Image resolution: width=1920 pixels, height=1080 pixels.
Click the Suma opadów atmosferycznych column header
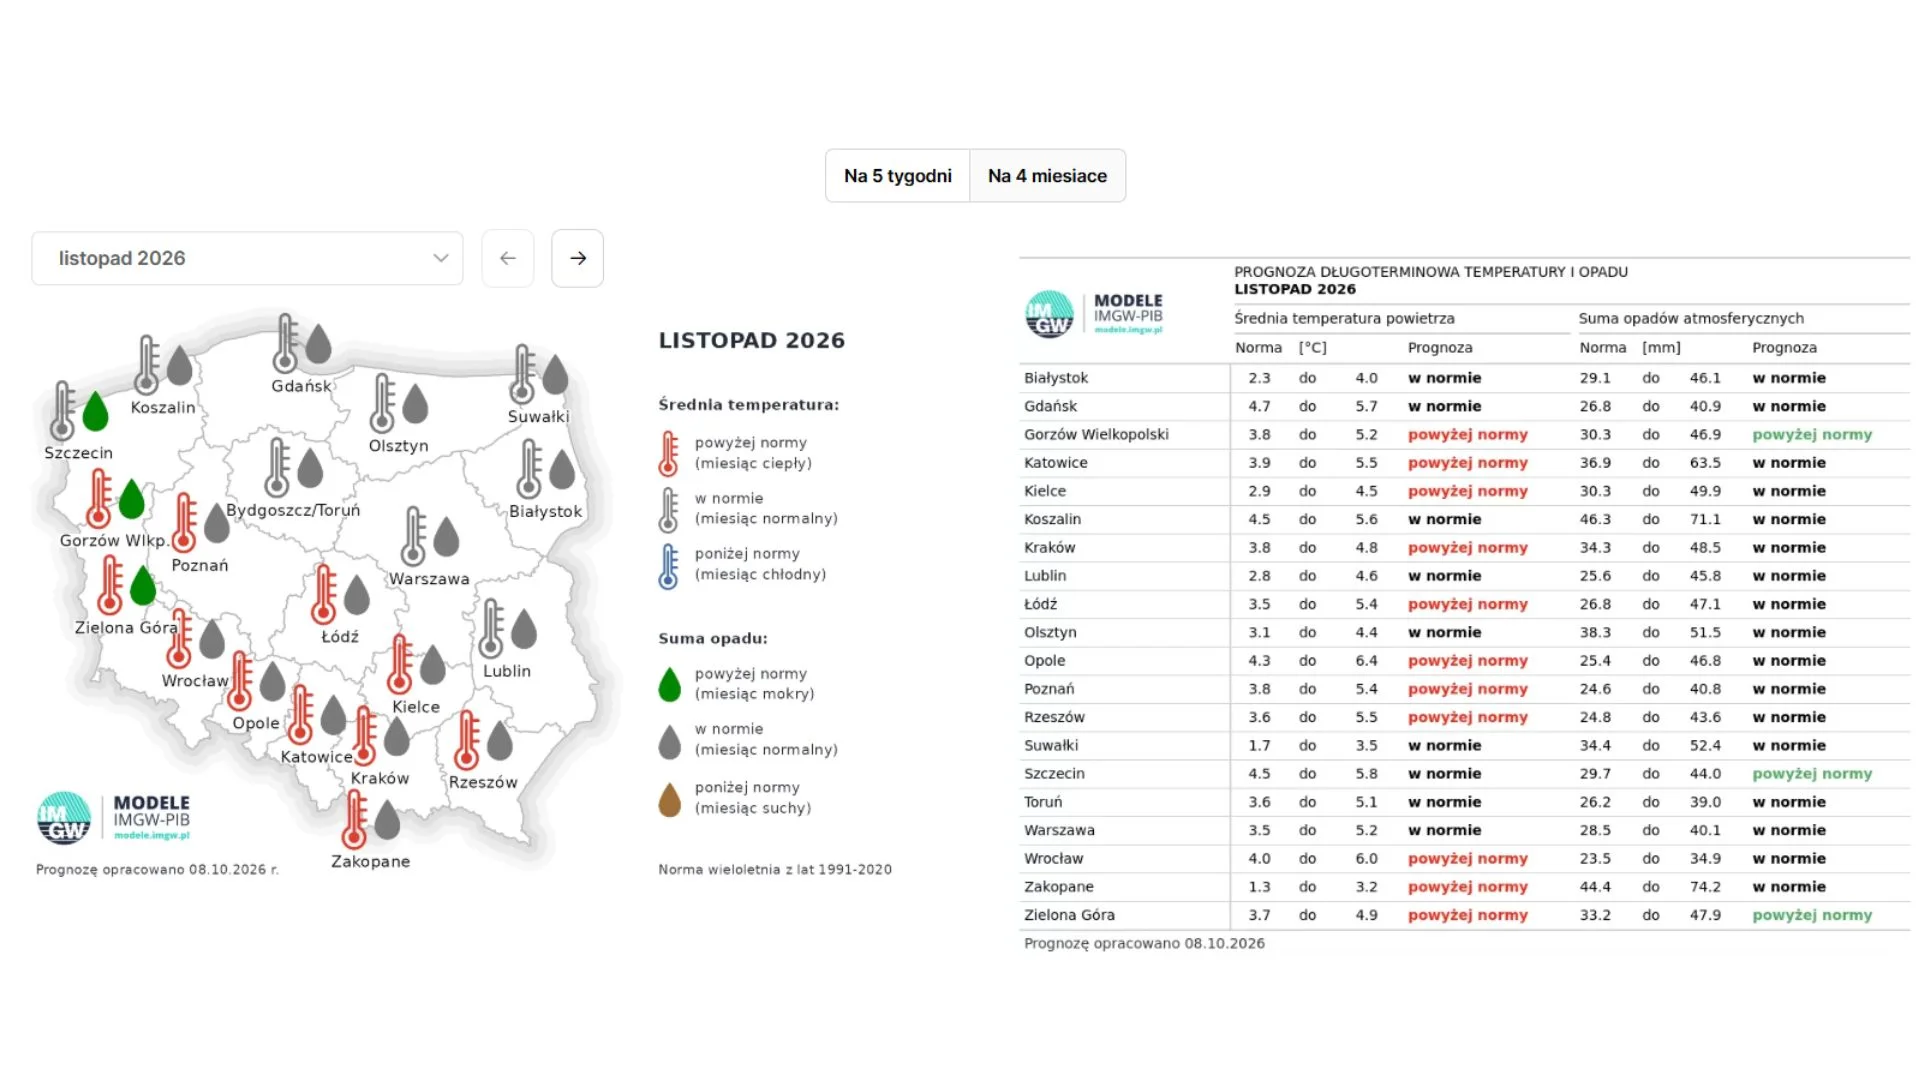pos(1691,318)
